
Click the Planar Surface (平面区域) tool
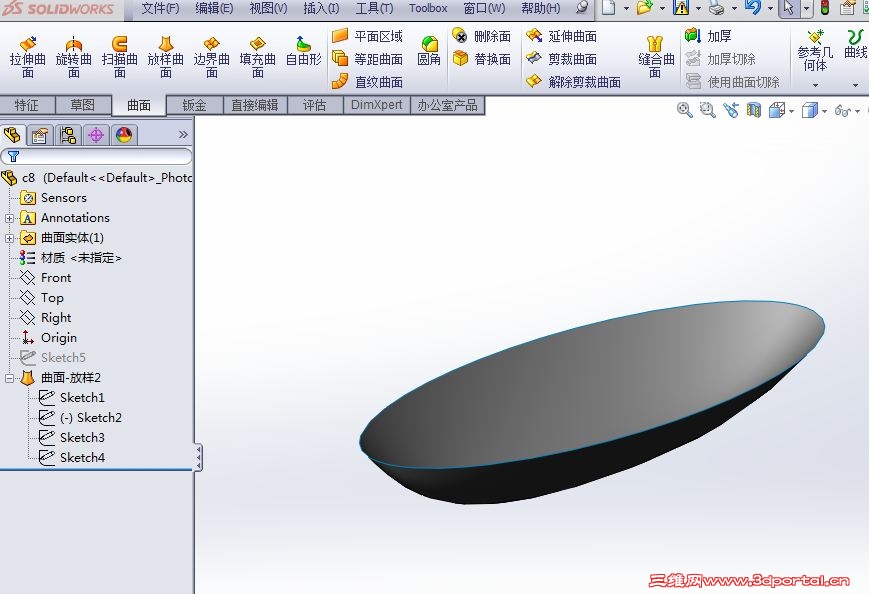point(367,36)
